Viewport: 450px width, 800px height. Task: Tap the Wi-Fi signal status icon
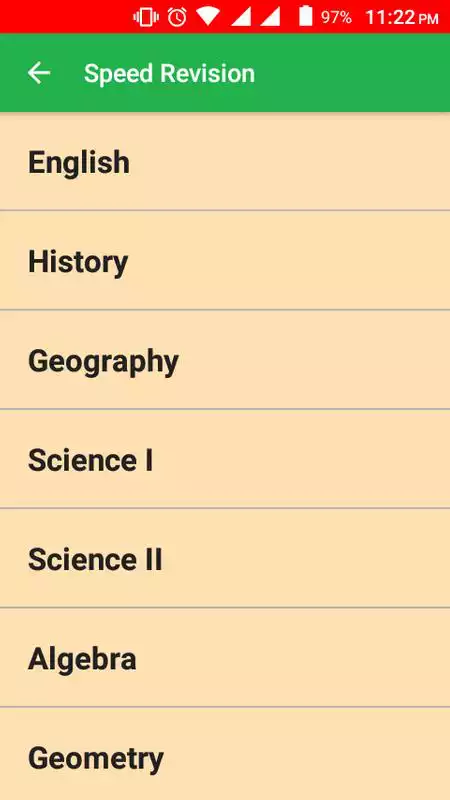coord(208,16)
